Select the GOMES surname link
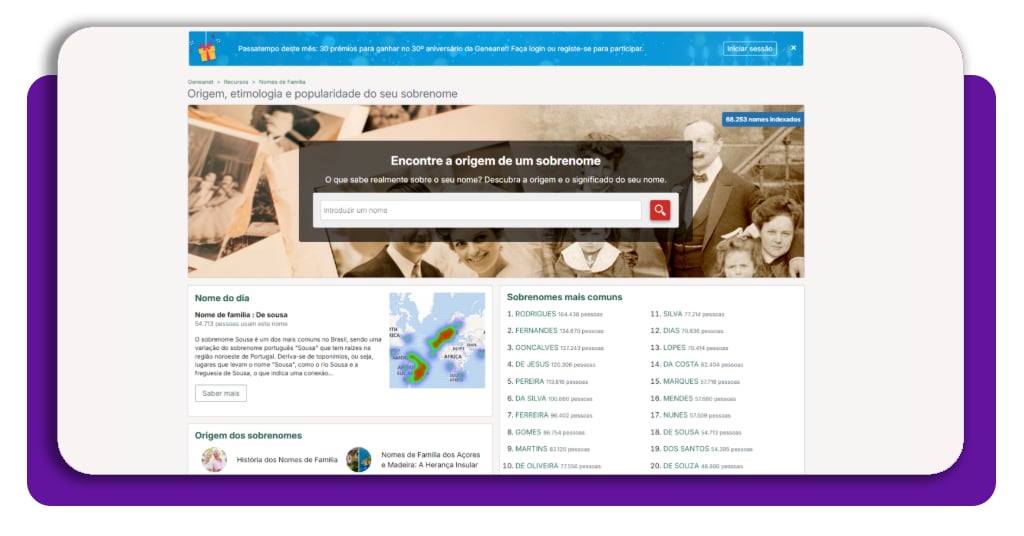 click(528, 432)
